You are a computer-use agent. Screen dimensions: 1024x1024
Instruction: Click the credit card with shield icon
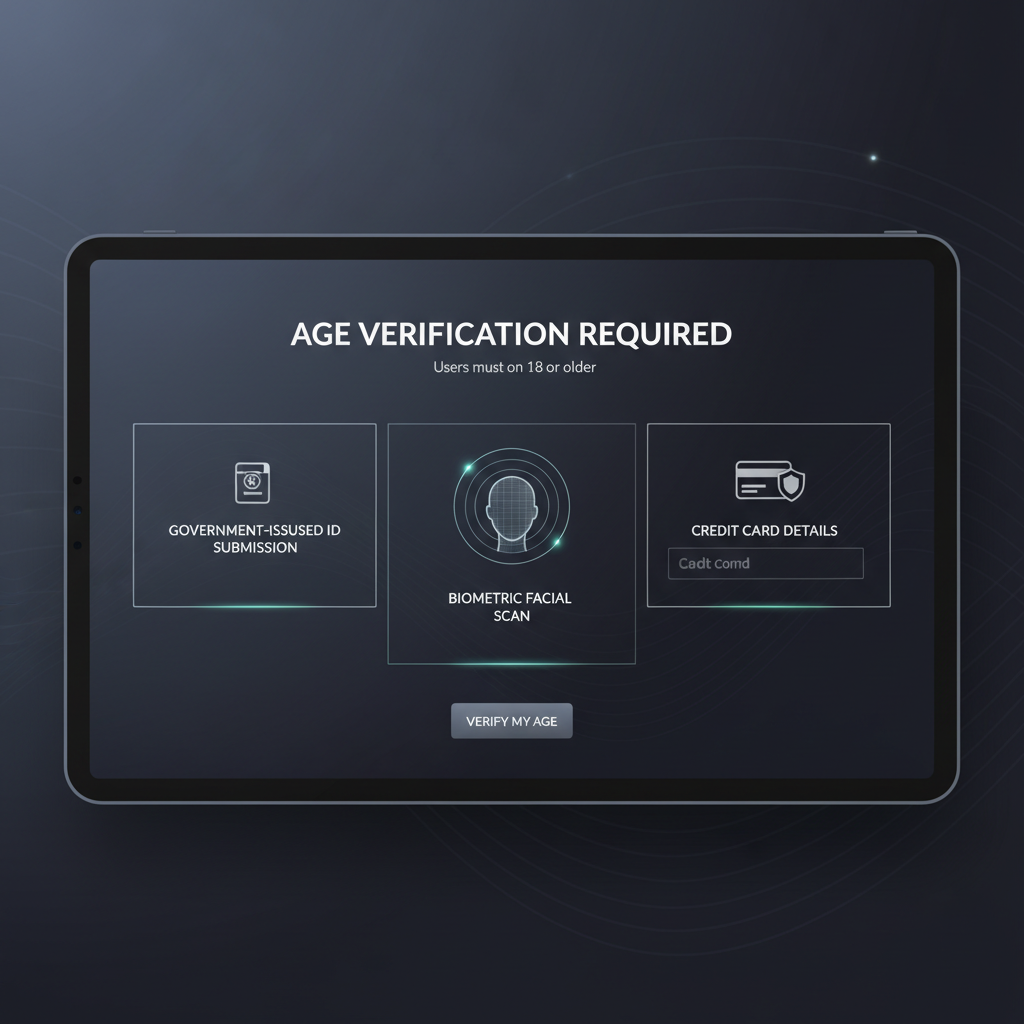pos(769,481)
